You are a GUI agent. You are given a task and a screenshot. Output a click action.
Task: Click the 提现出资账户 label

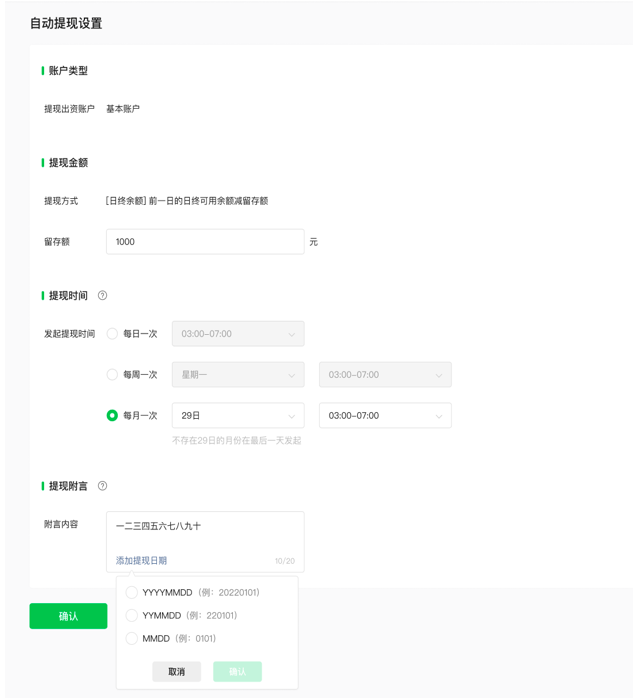point(69,109)
